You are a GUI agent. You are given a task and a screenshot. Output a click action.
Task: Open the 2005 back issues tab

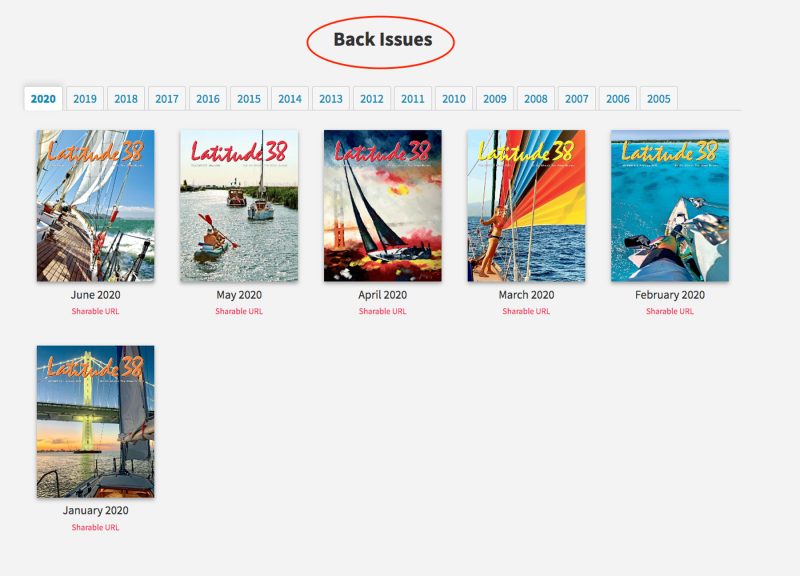[659, 98]
